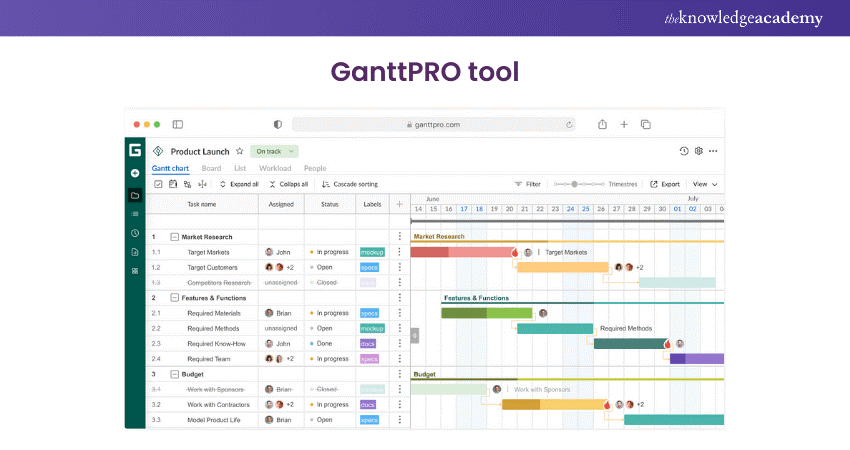Click the Labels column header
This screenshot has height=450, width=850.
(372, 204)
